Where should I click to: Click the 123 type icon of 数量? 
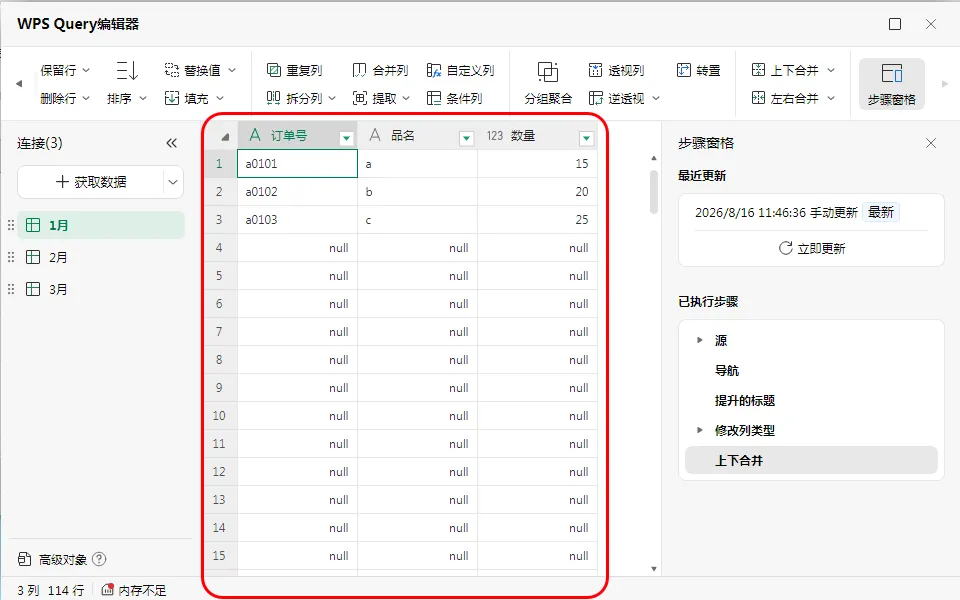point(495,136)
